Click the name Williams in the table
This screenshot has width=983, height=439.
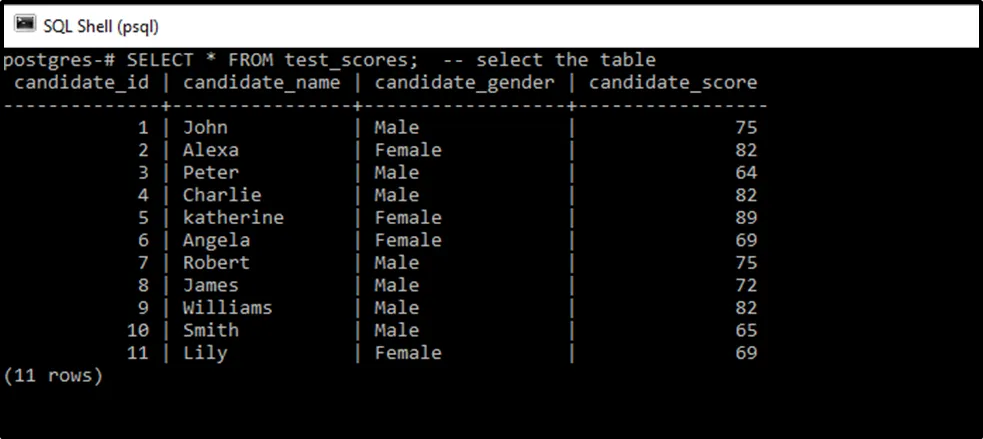click(x=227, y=308)
